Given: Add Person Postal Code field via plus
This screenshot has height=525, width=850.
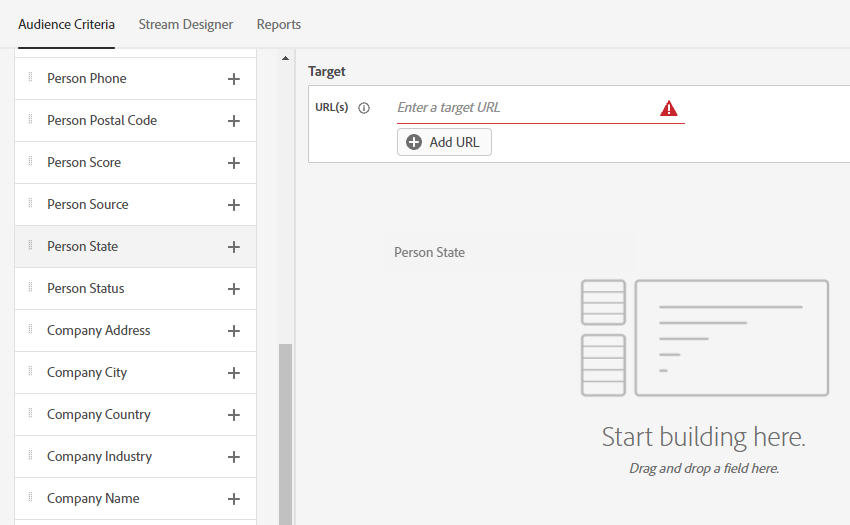Looking at the screenshot, I should pyautogui.click(x=234, y=121).
